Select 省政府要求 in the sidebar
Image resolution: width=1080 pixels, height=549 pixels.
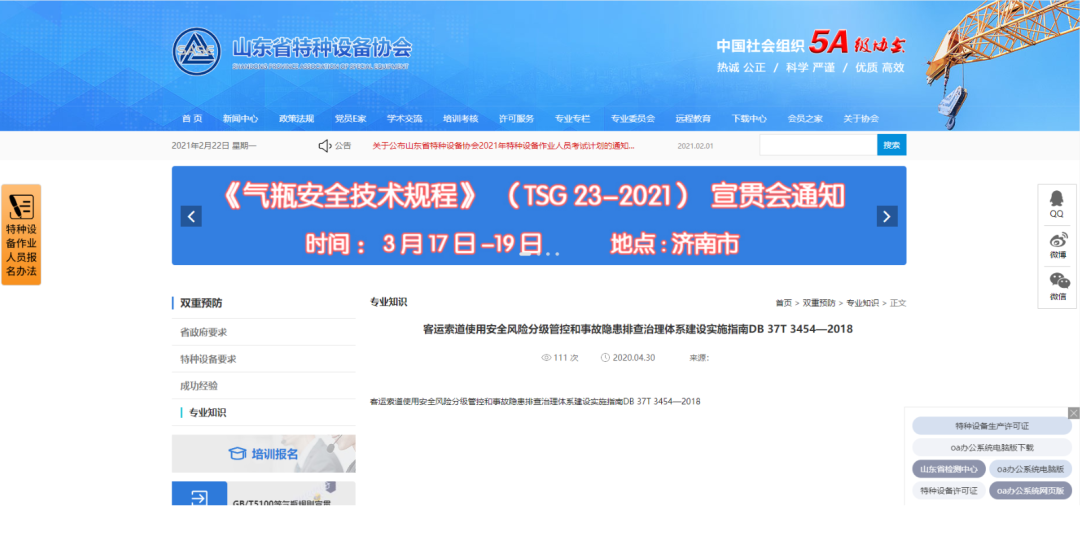coord(204,332)
